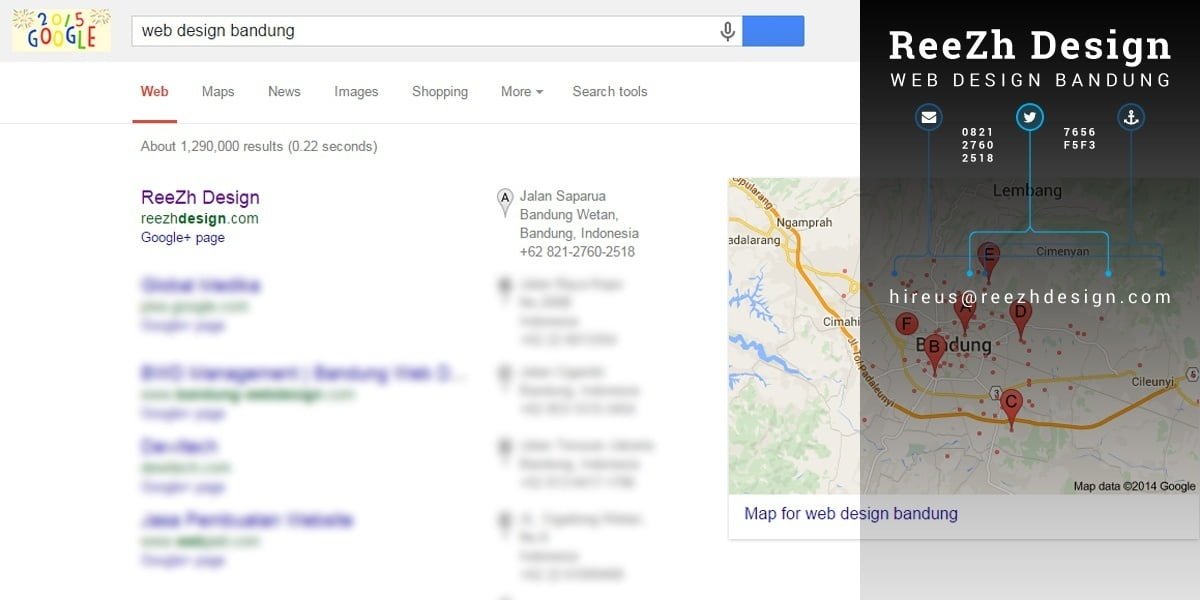Open the Google+ page link
This screenshot has width=1200, height=600.
click(183, 238)
